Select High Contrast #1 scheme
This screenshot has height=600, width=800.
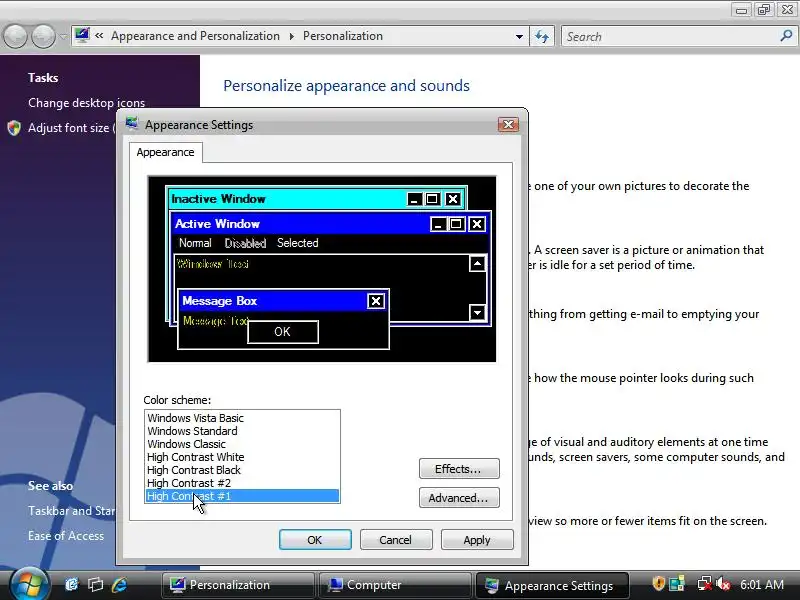[x=242, y=496]
